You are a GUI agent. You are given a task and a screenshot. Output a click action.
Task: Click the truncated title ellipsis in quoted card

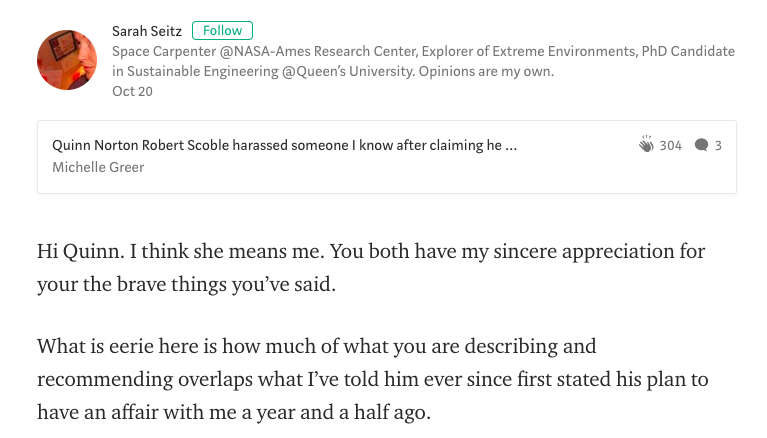pyautogui.click(x=511, y=145)
